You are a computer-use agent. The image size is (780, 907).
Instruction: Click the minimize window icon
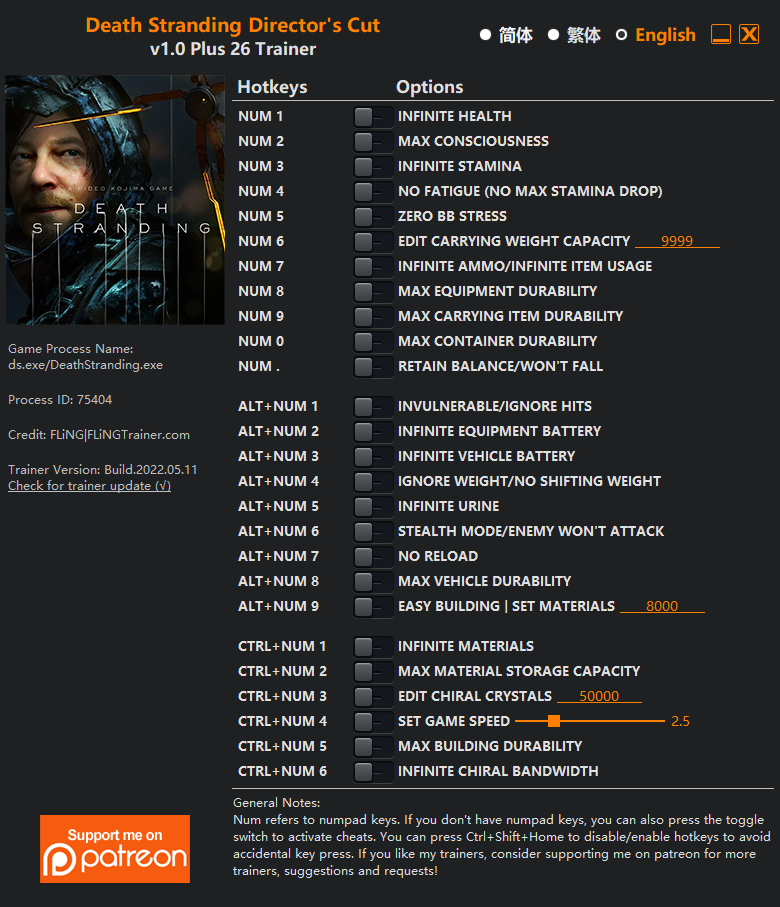coord(720,34)
